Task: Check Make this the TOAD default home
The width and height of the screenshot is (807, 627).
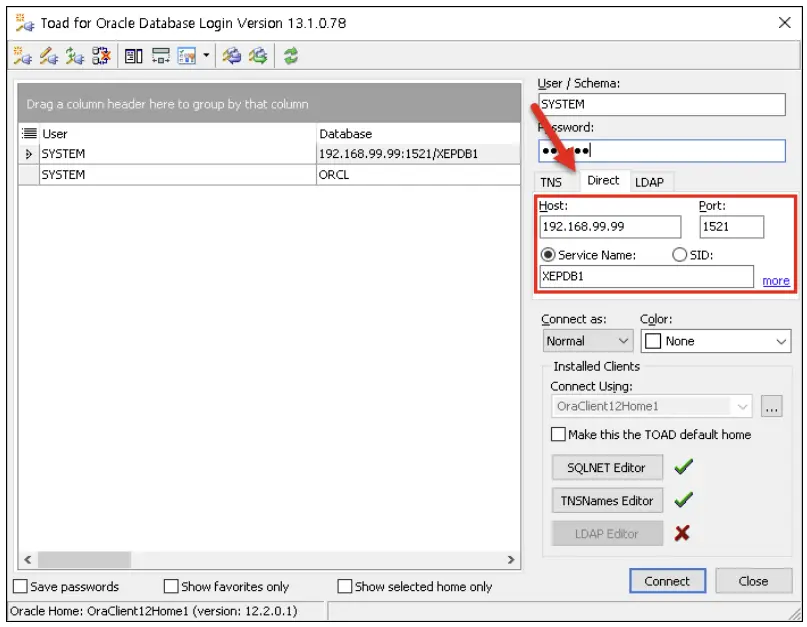Action: coord(558,434)
